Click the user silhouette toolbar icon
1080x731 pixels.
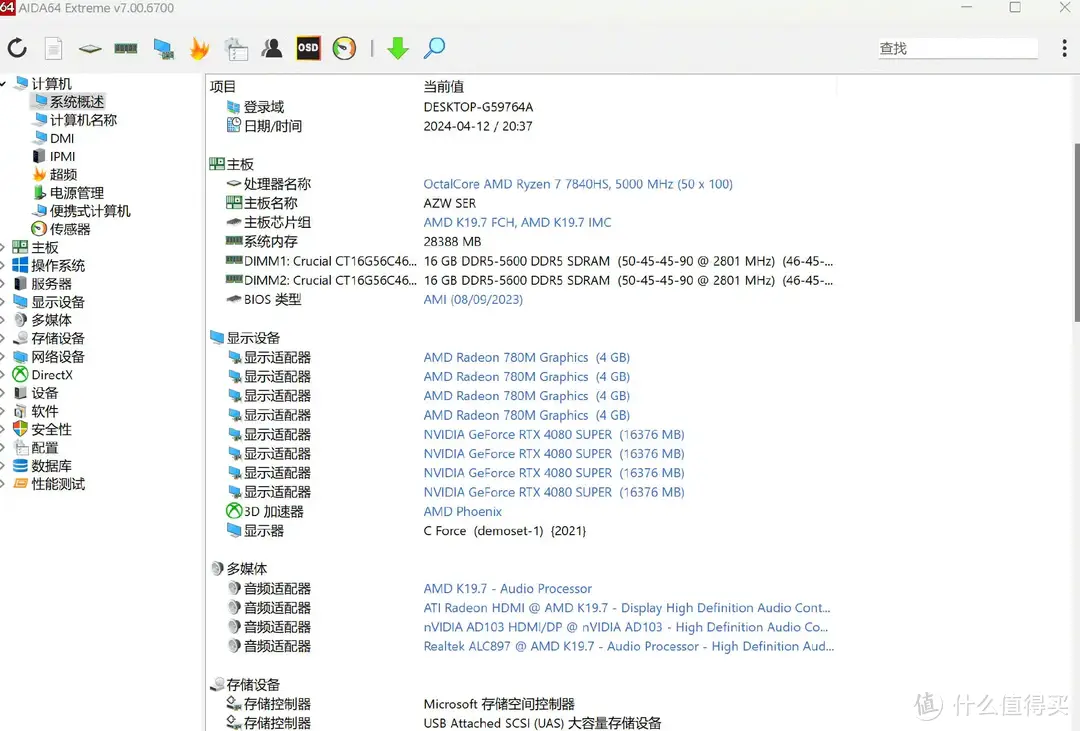coord(272,48)
